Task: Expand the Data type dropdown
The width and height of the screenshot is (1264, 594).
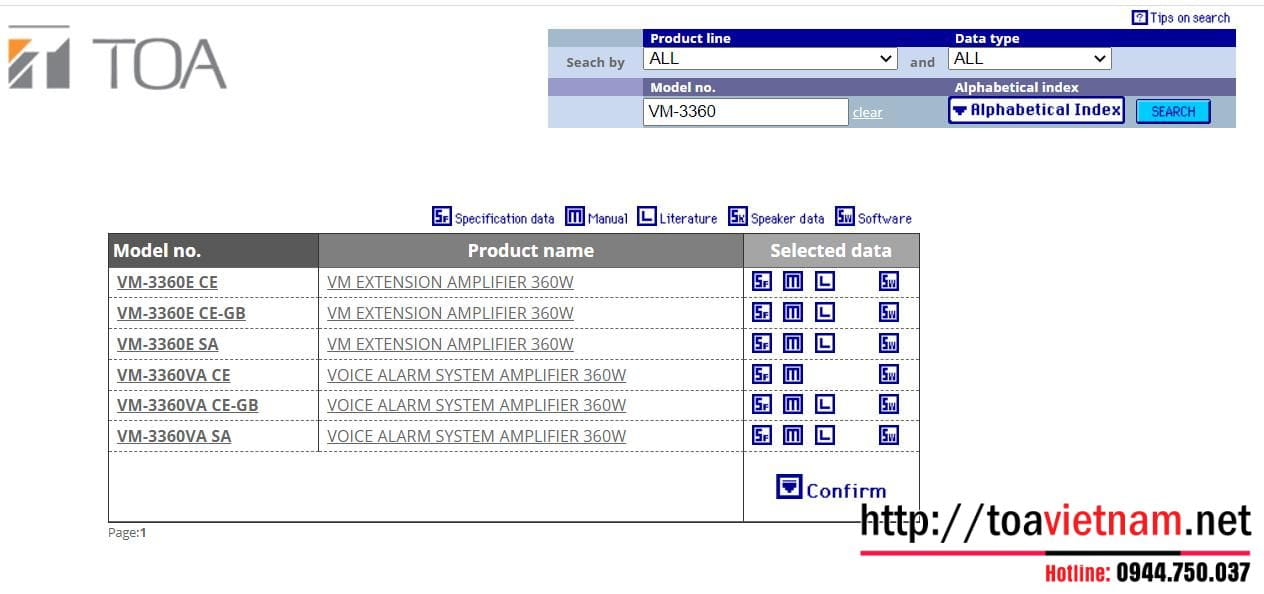Action: click(x=1030, y=59)
